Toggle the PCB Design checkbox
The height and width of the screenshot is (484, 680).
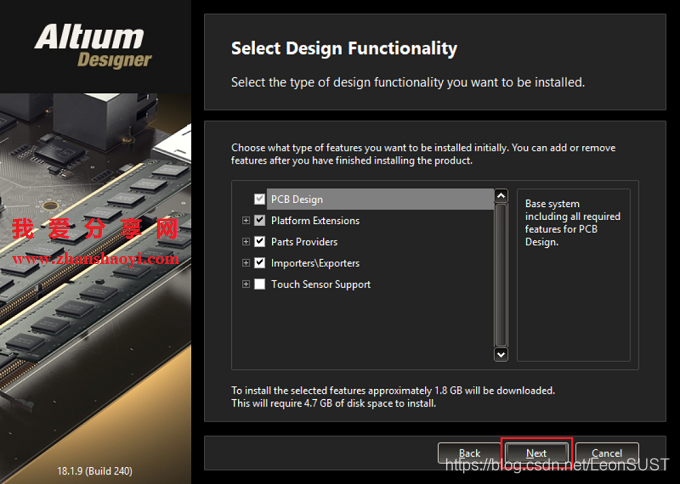(x=260, y=199)
